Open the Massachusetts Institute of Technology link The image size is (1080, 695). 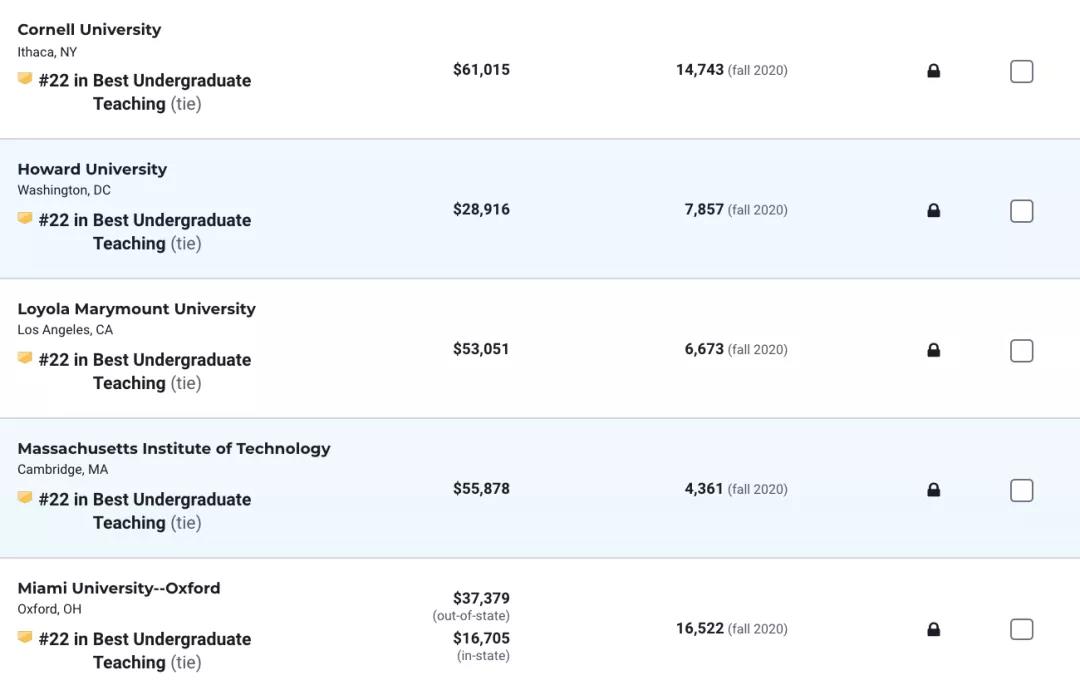174,448
